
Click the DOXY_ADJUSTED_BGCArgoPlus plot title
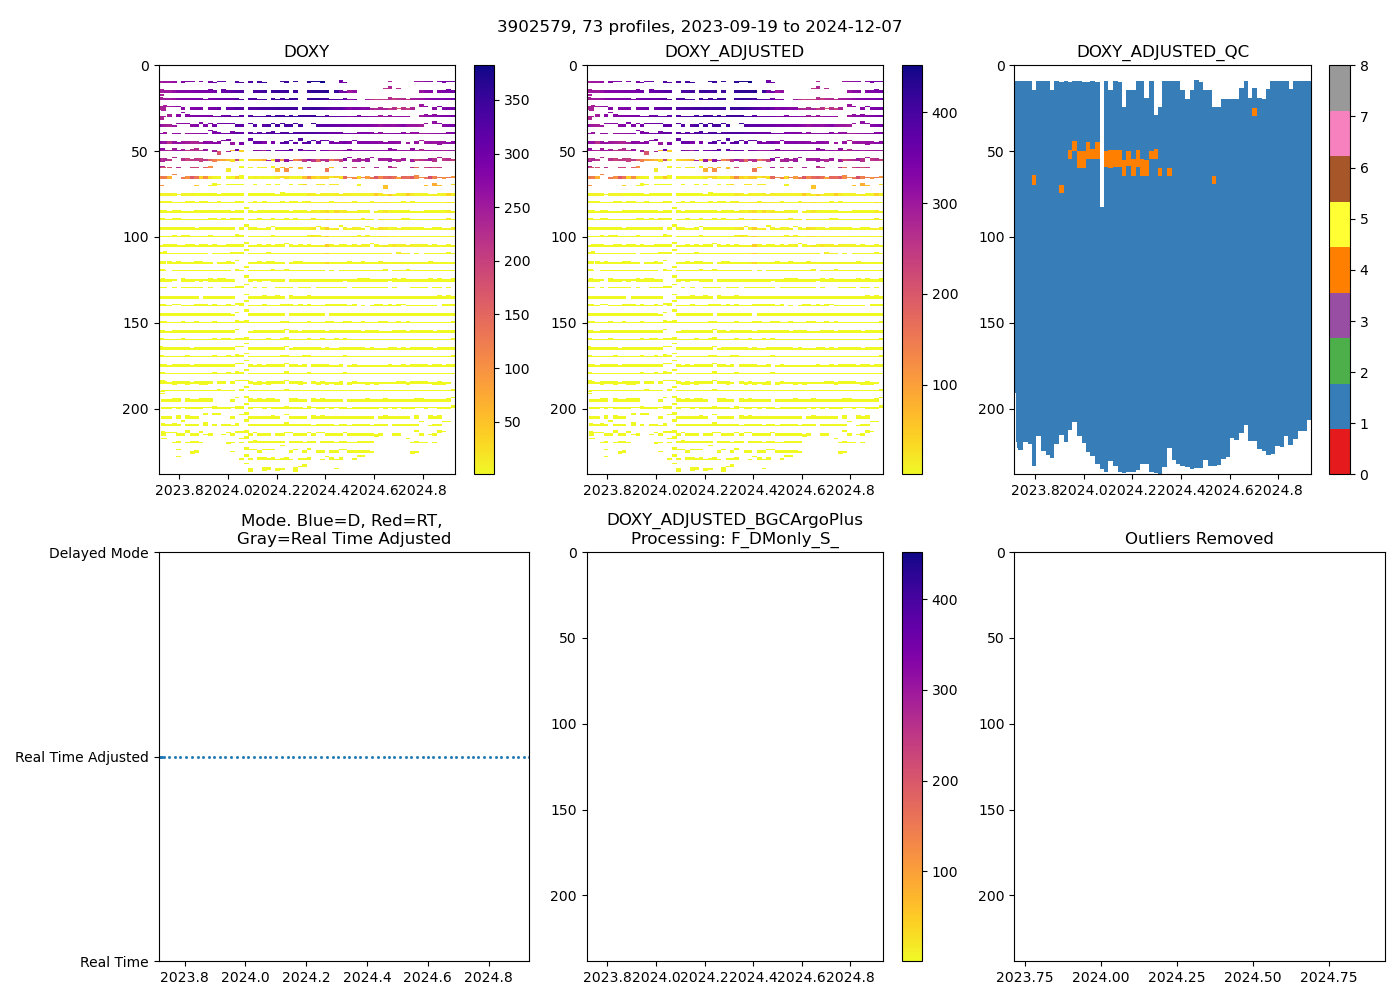click(x=734, y=520)
